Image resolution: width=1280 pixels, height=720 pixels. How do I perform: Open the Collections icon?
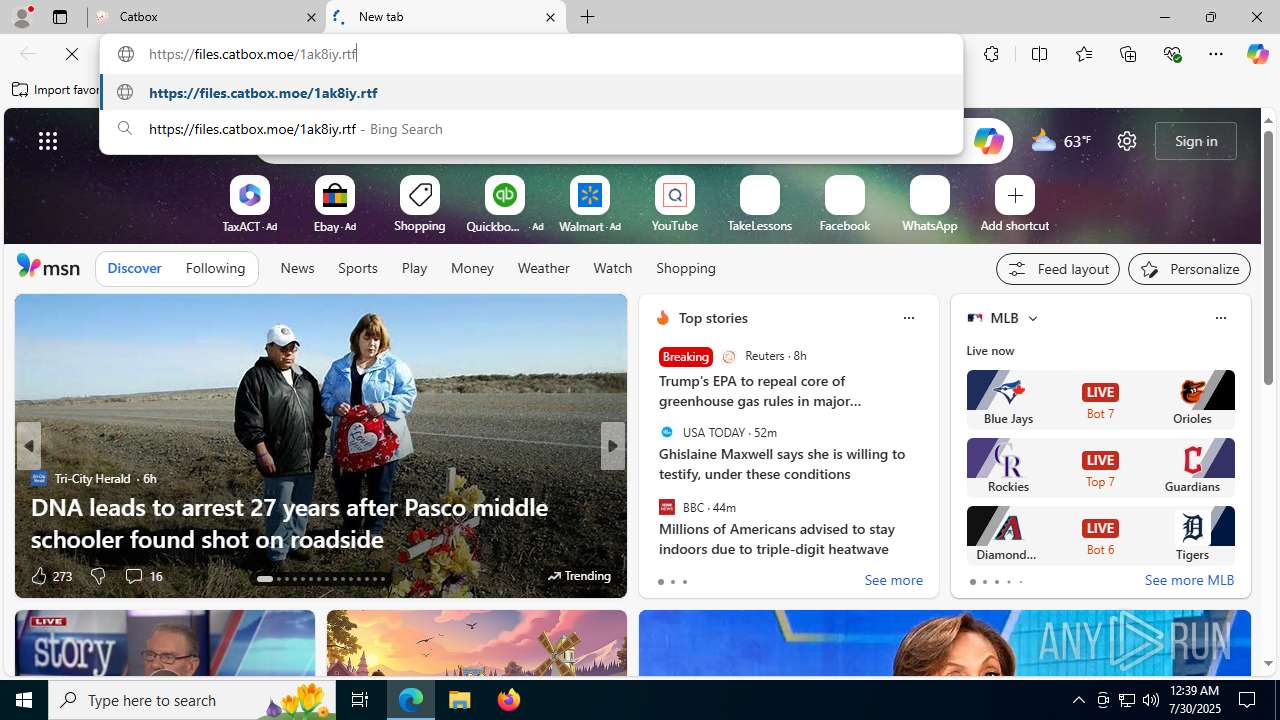(x=1128, y=54)
